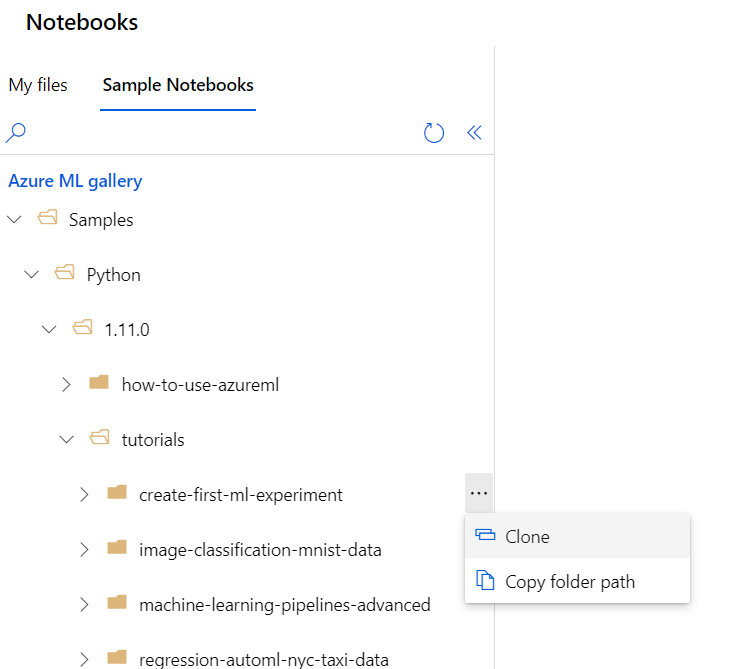Expand the create-first-ml-experiment chevron
Screen dimensions: 754x669
click(x=84, y=494)
